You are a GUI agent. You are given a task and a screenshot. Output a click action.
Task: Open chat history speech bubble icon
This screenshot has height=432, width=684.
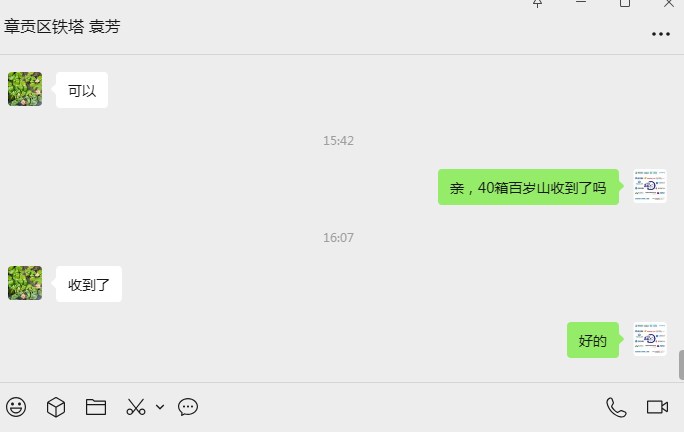pos(188,407)
